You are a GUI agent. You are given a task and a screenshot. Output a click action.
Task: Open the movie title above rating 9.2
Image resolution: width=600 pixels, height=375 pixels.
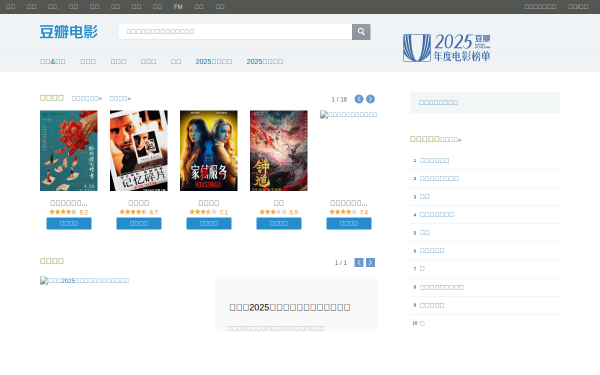[x=69, y=203]
